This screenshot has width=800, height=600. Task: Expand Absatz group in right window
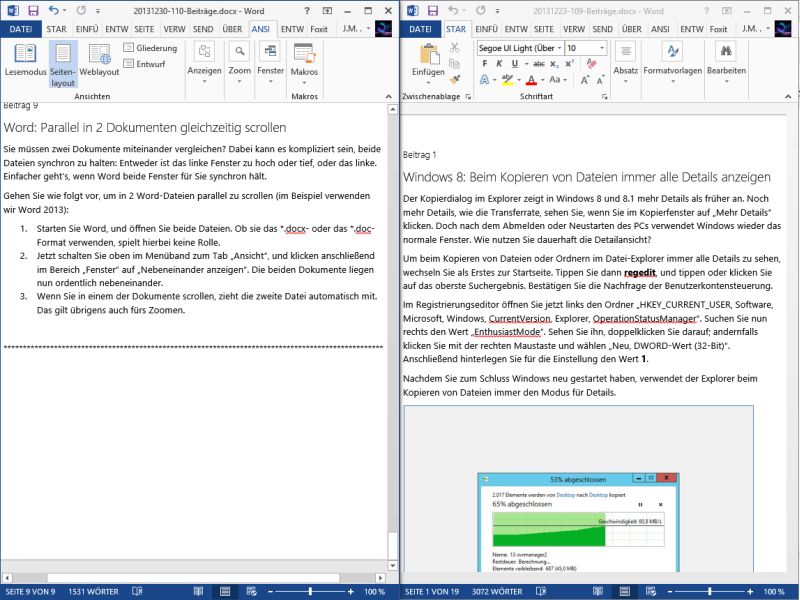point(626,63)
